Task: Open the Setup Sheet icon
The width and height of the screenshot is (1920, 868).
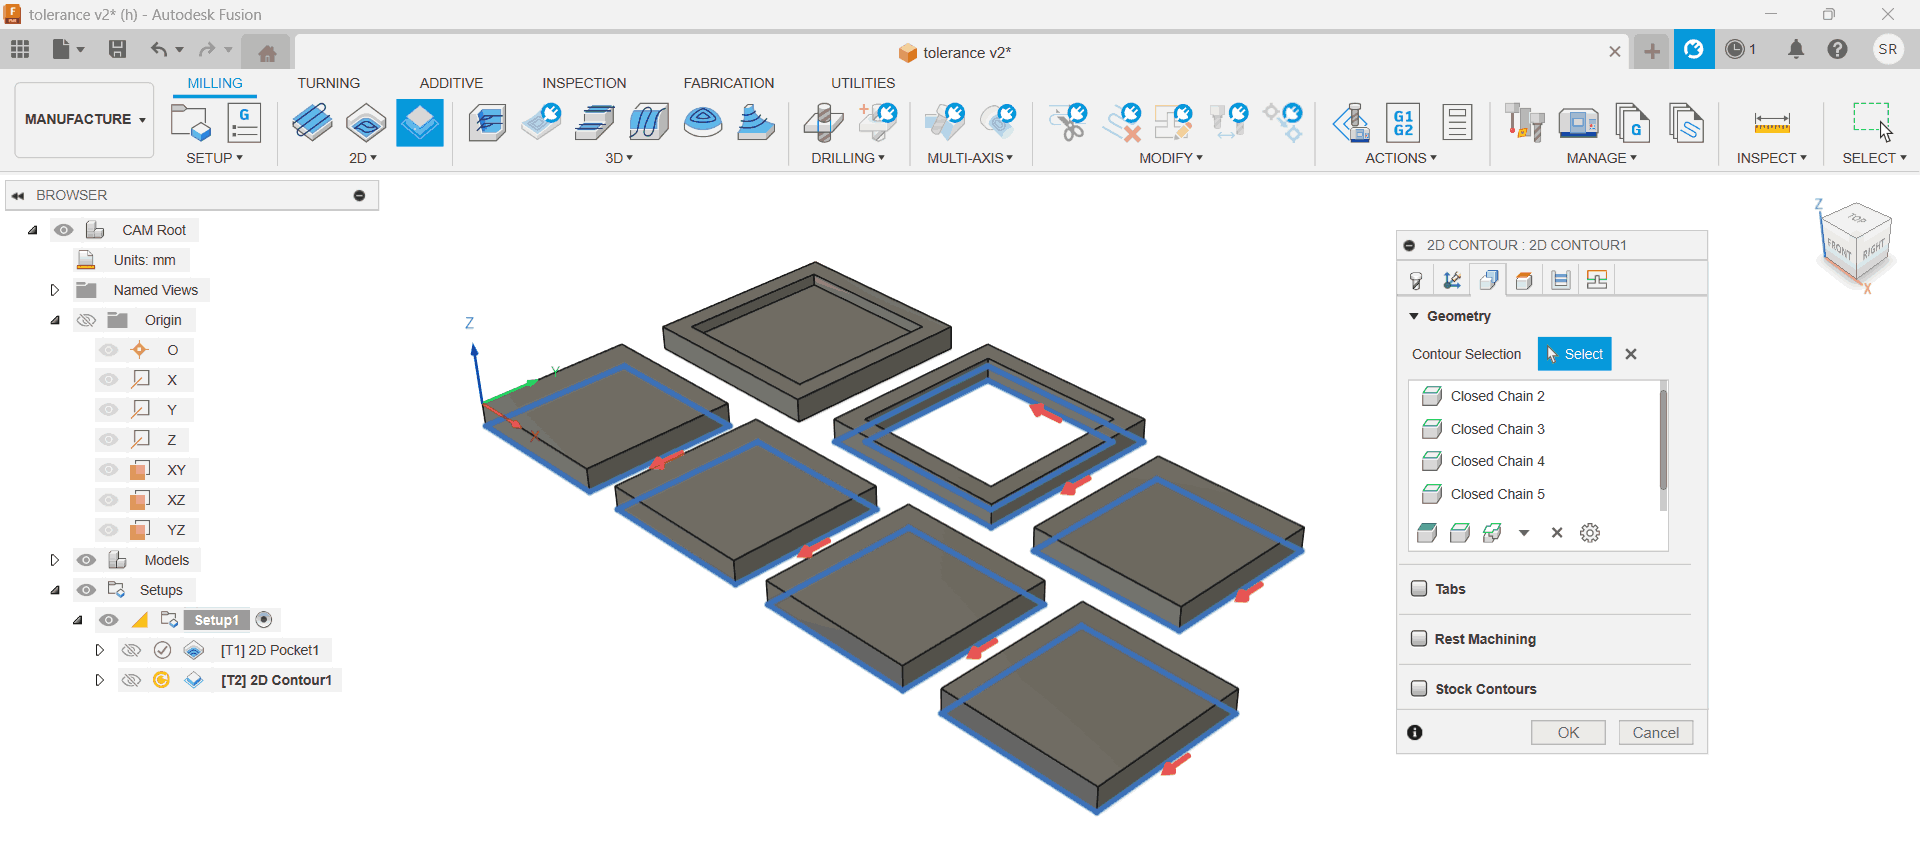Action: 1457,123
